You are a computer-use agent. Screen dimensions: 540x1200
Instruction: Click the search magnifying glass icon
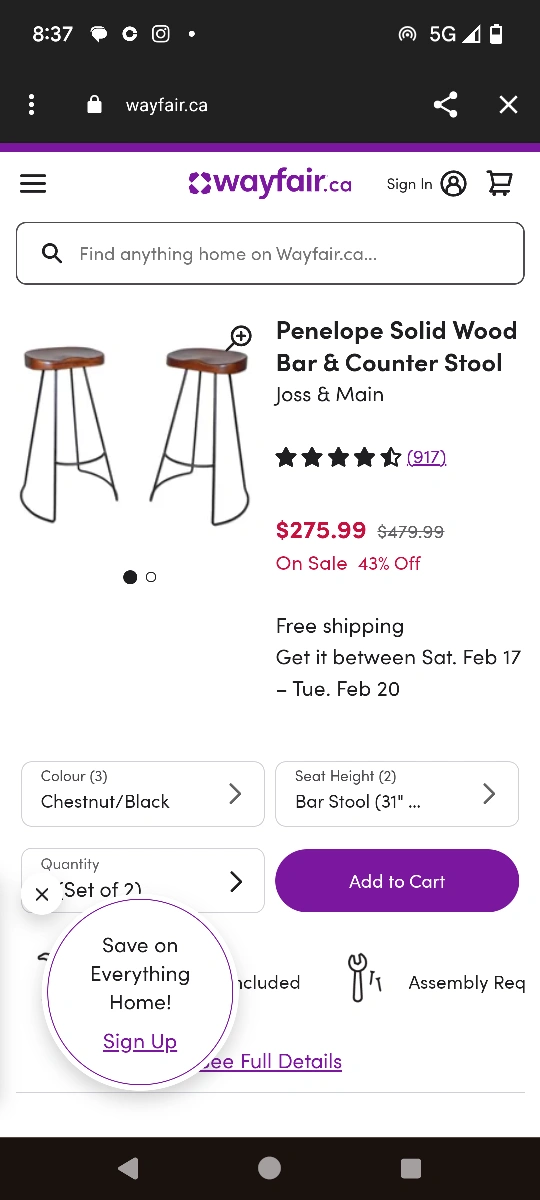52,253
